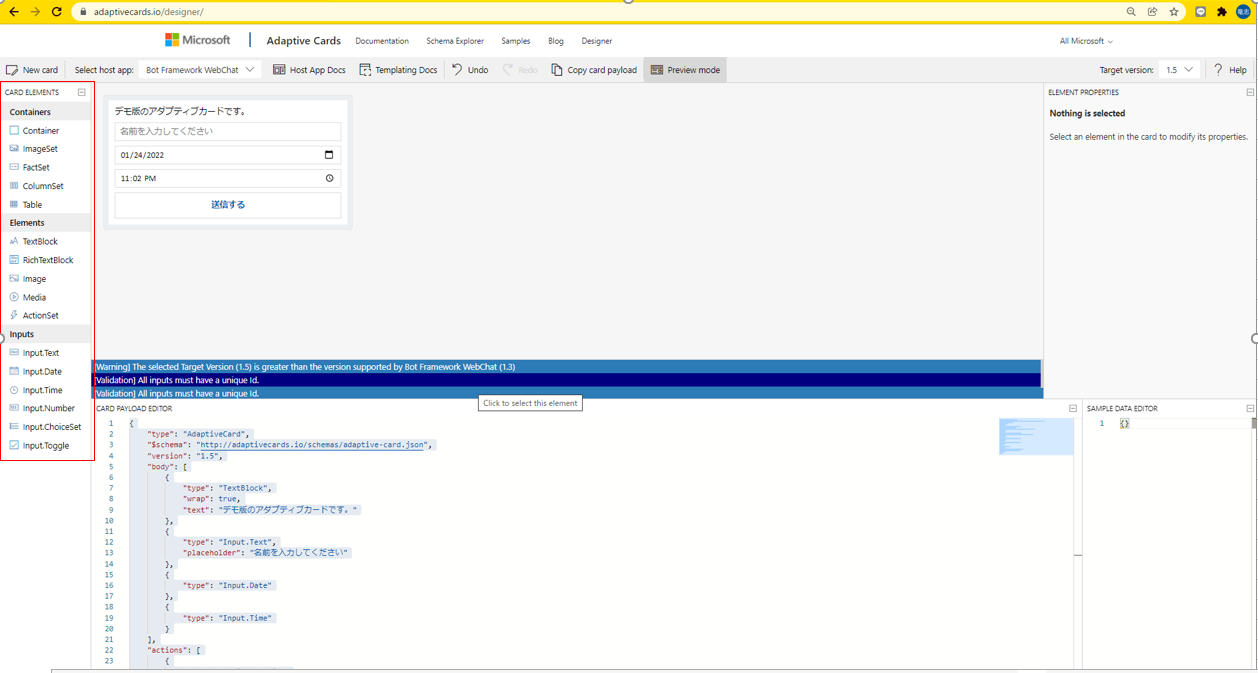Click the Undo button
The image size is (1258, 673).
469,70
